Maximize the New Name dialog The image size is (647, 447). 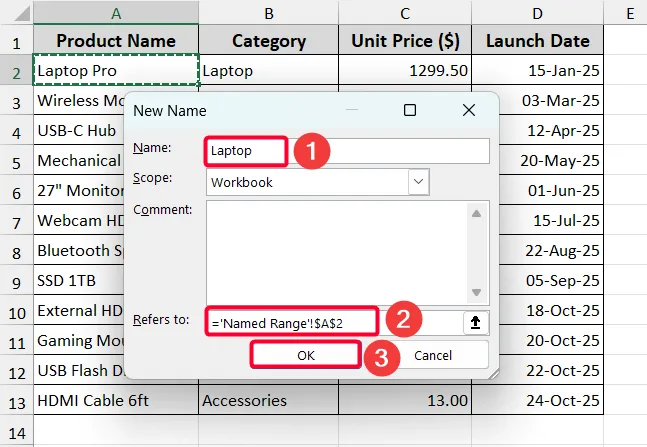pyautogui.click(x=410, y=110)
